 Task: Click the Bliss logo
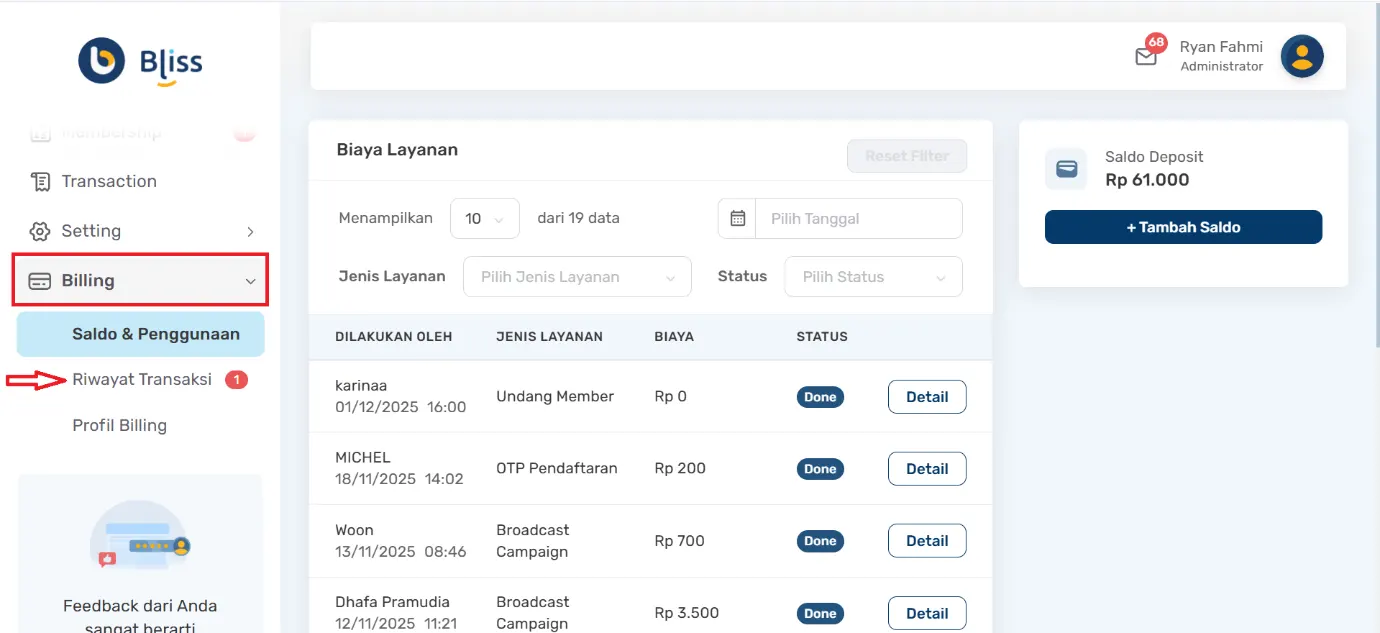[x=139, y=60]
